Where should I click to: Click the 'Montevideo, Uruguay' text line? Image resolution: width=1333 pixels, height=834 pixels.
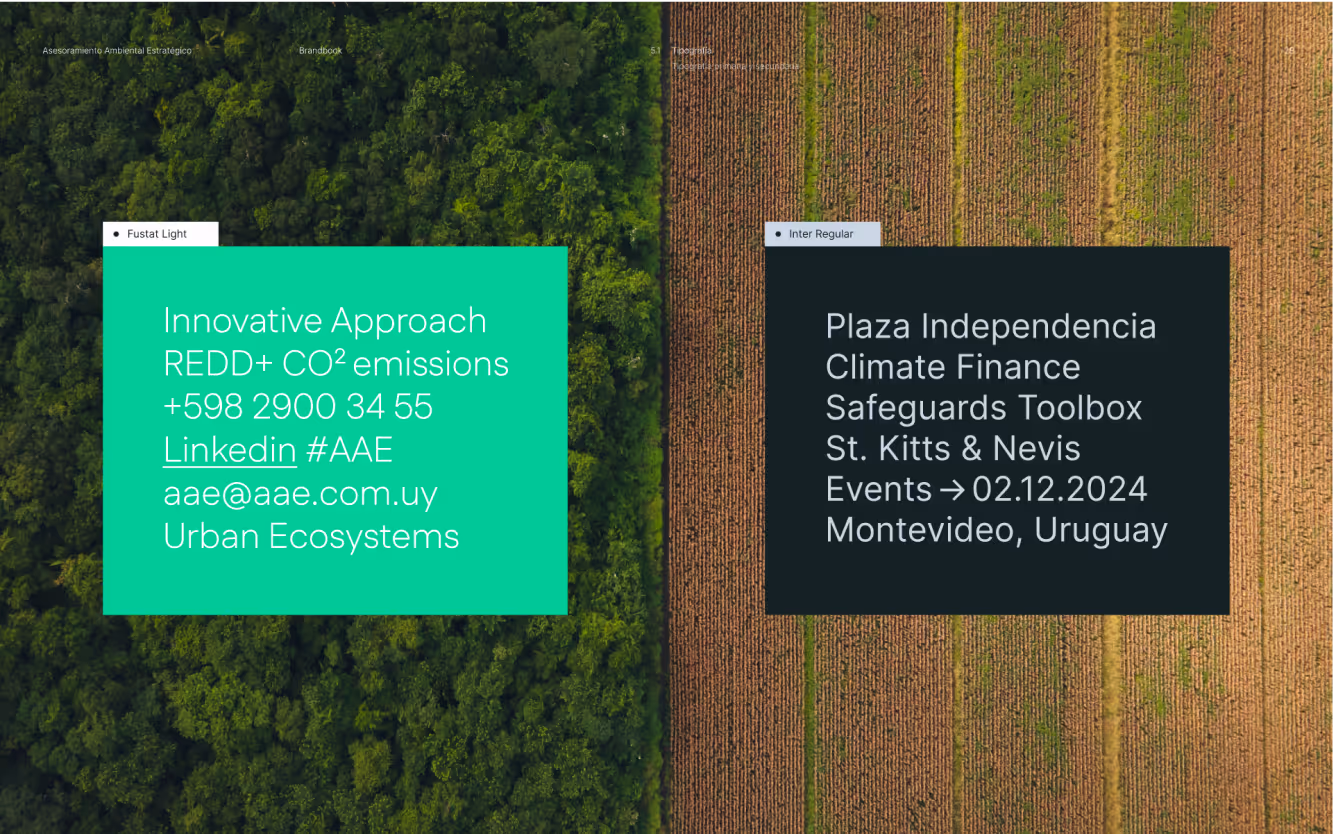coord(997,530)
